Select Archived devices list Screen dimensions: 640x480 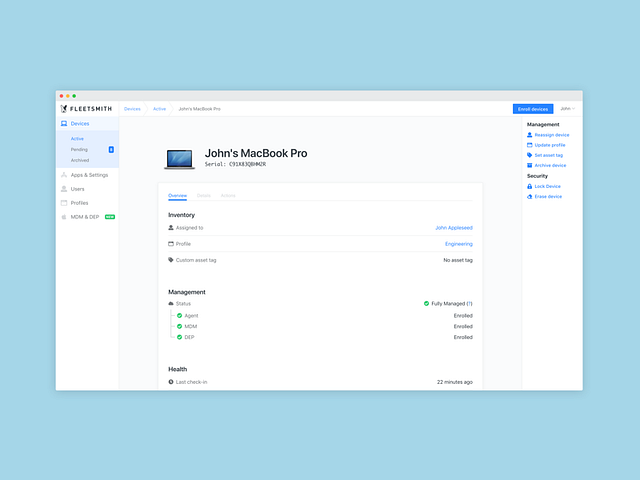(80, 160)
